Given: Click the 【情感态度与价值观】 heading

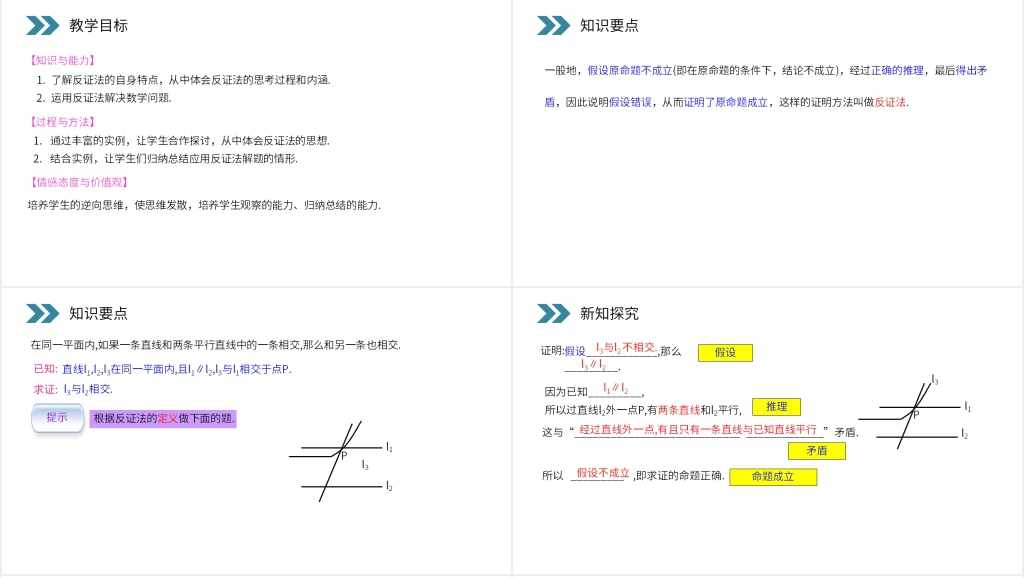Looking at the screenshot, I should click(79, 182).
